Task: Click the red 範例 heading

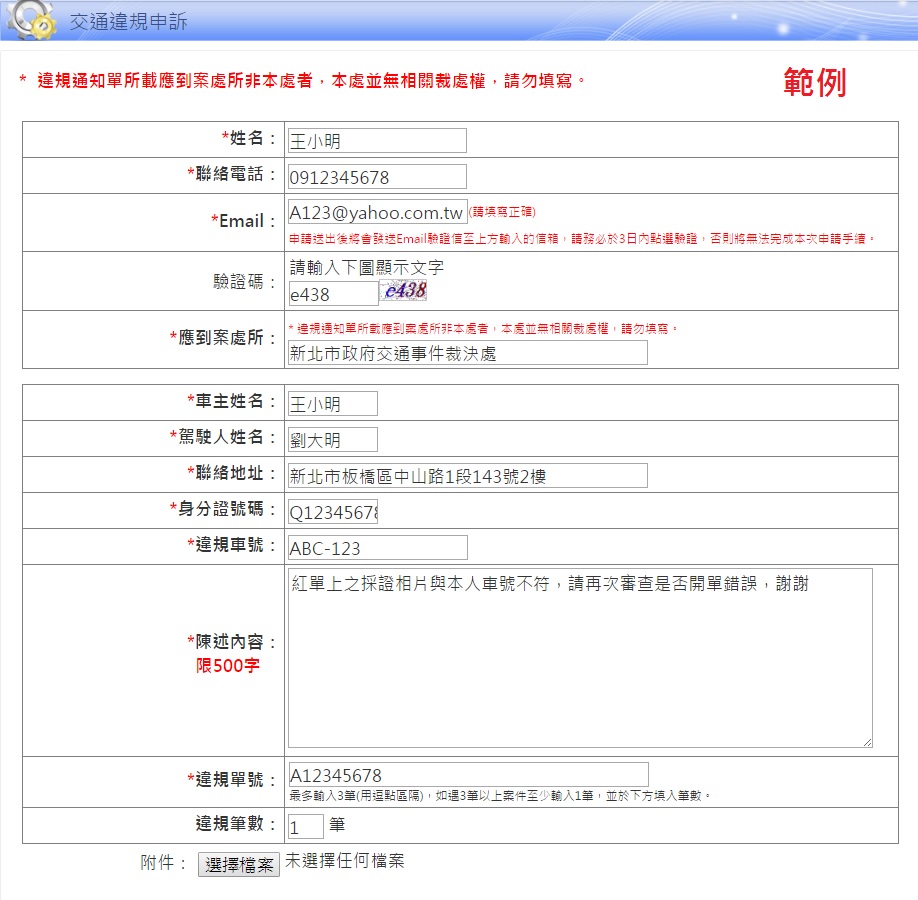Action: click(x=815, y=82)
